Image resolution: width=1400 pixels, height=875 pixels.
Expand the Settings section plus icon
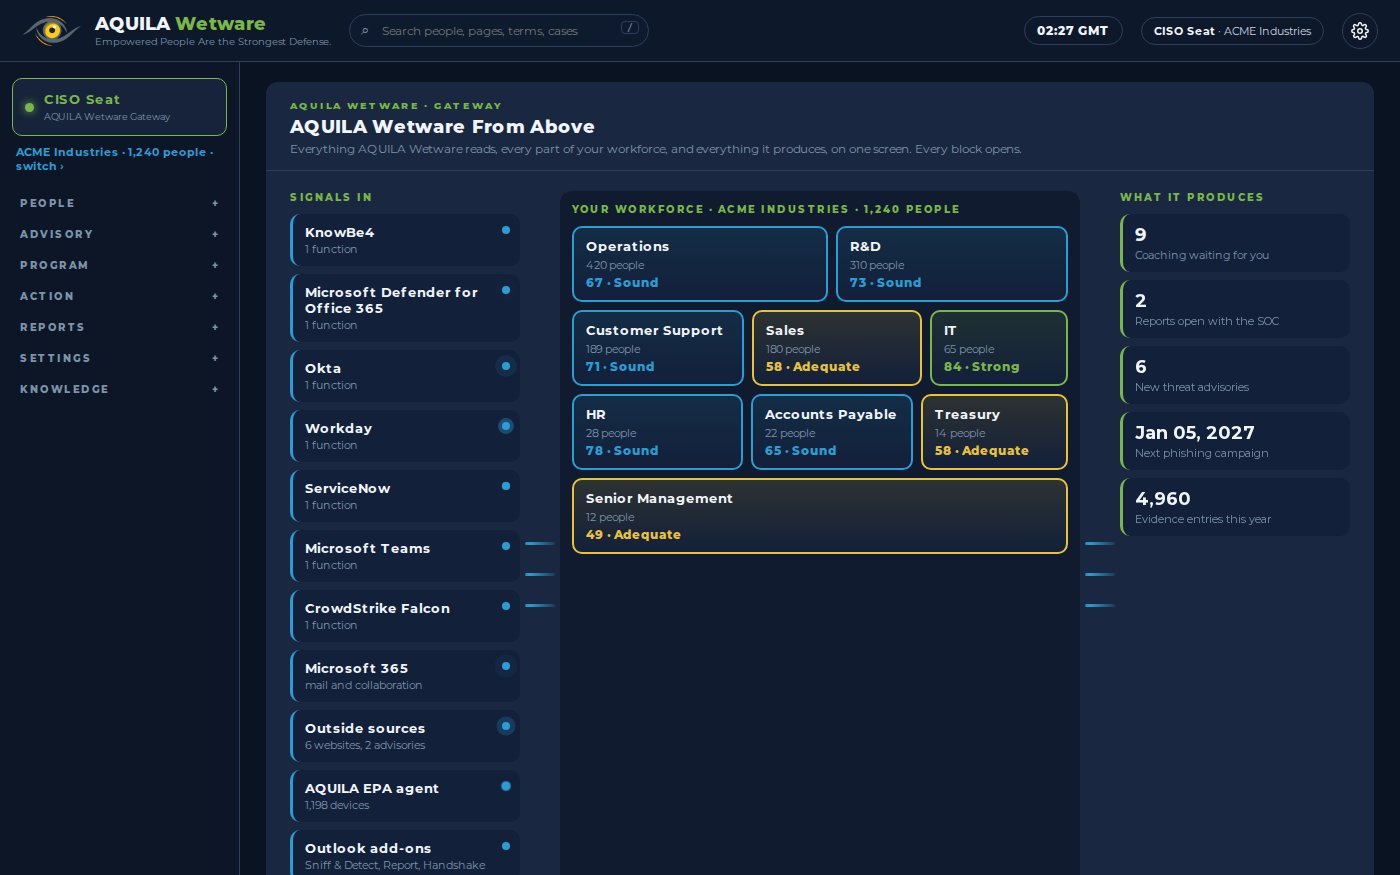pos(215,358)
